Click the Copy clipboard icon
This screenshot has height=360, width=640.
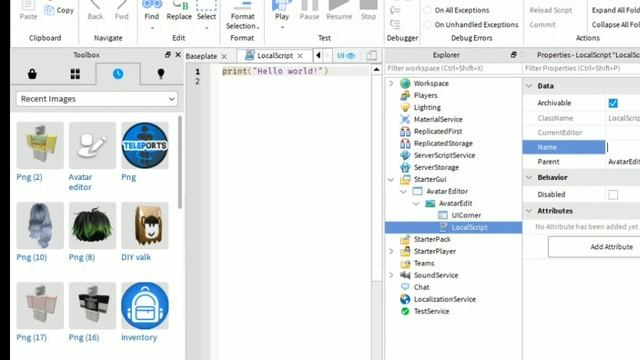click(49, 10)
